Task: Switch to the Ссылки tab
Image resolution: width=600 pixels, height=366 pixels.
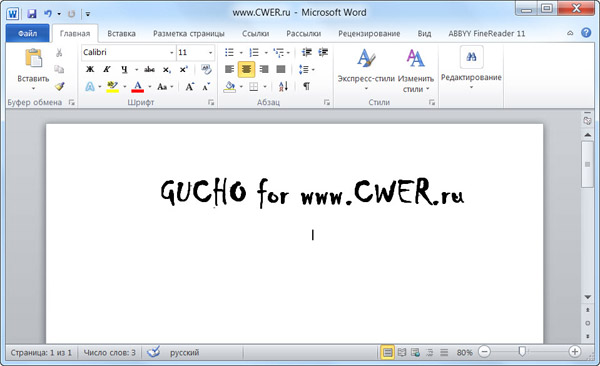Action: tap(256, 34)
